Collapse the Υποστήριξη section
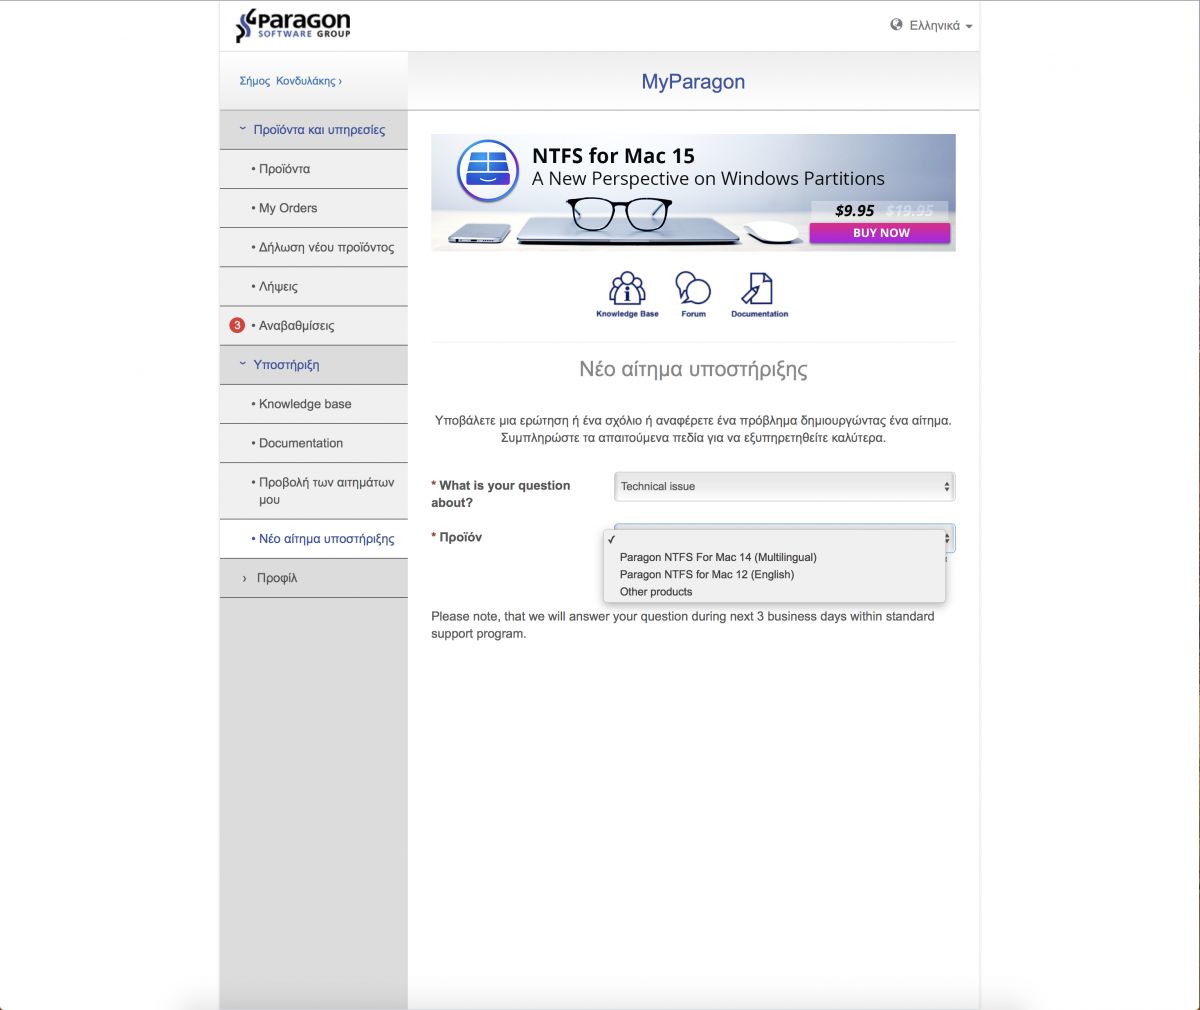The width and height of the screenshot is (1200, 1010). pyautogui.click(x=314, y=365)
